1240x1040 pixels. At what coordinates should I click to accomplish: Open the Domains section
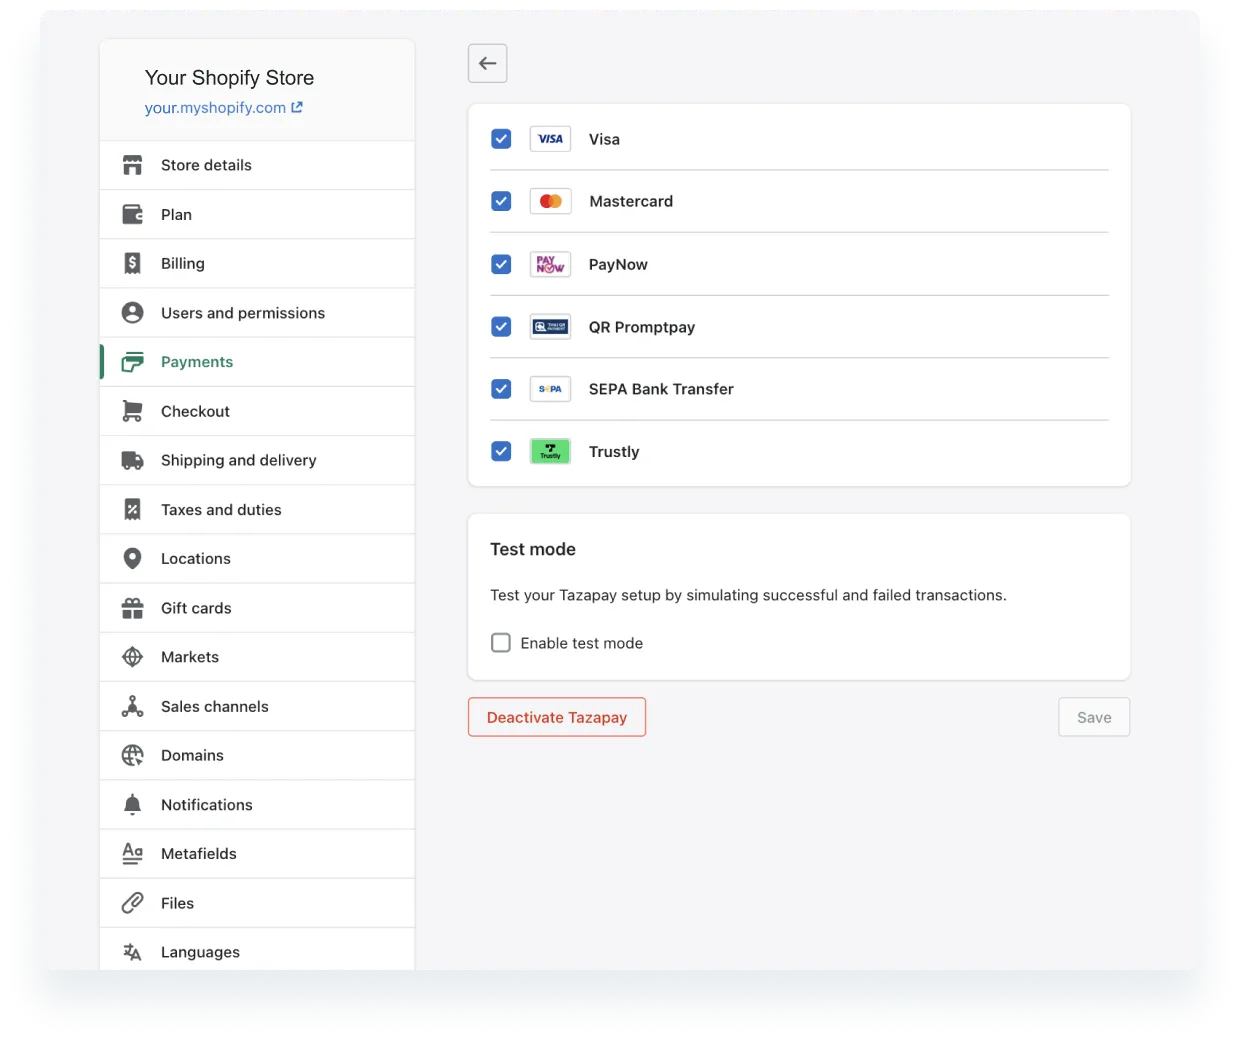click(x=257, y=755)
